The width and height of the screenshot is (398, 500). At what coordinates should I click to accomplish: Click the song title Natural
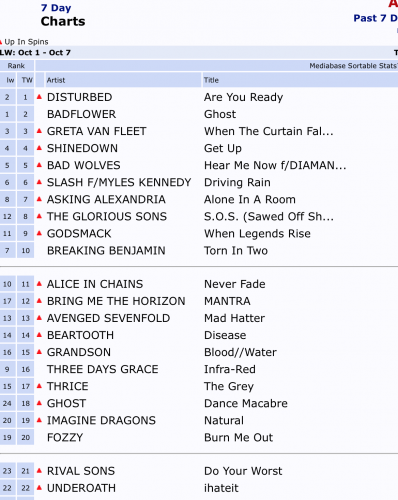224,420
